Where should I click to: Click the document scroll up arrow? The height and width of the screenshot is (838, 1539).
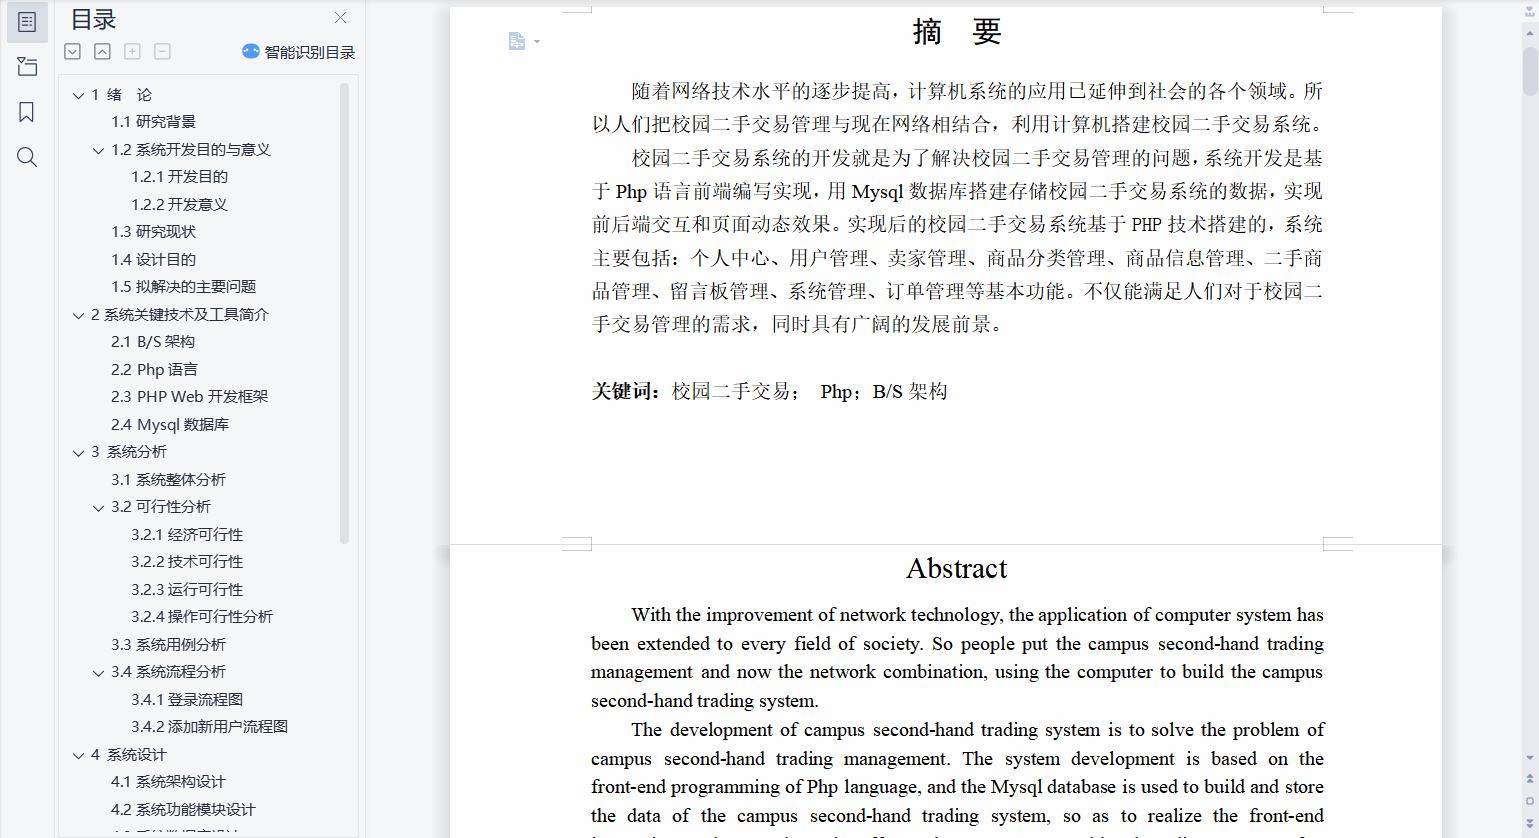[x=1530, y=33]
